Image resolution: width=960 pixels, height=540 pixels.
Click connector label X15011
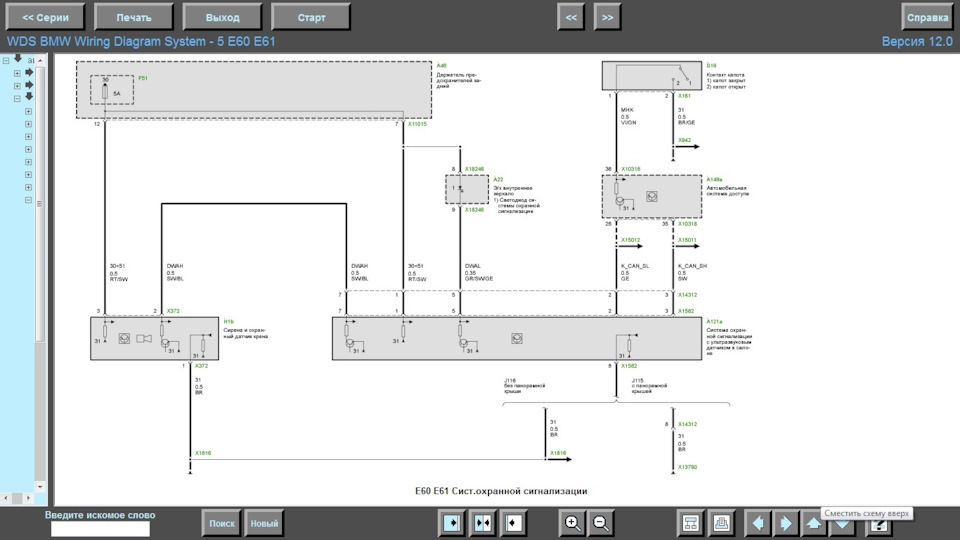click(x=688, y=240)
